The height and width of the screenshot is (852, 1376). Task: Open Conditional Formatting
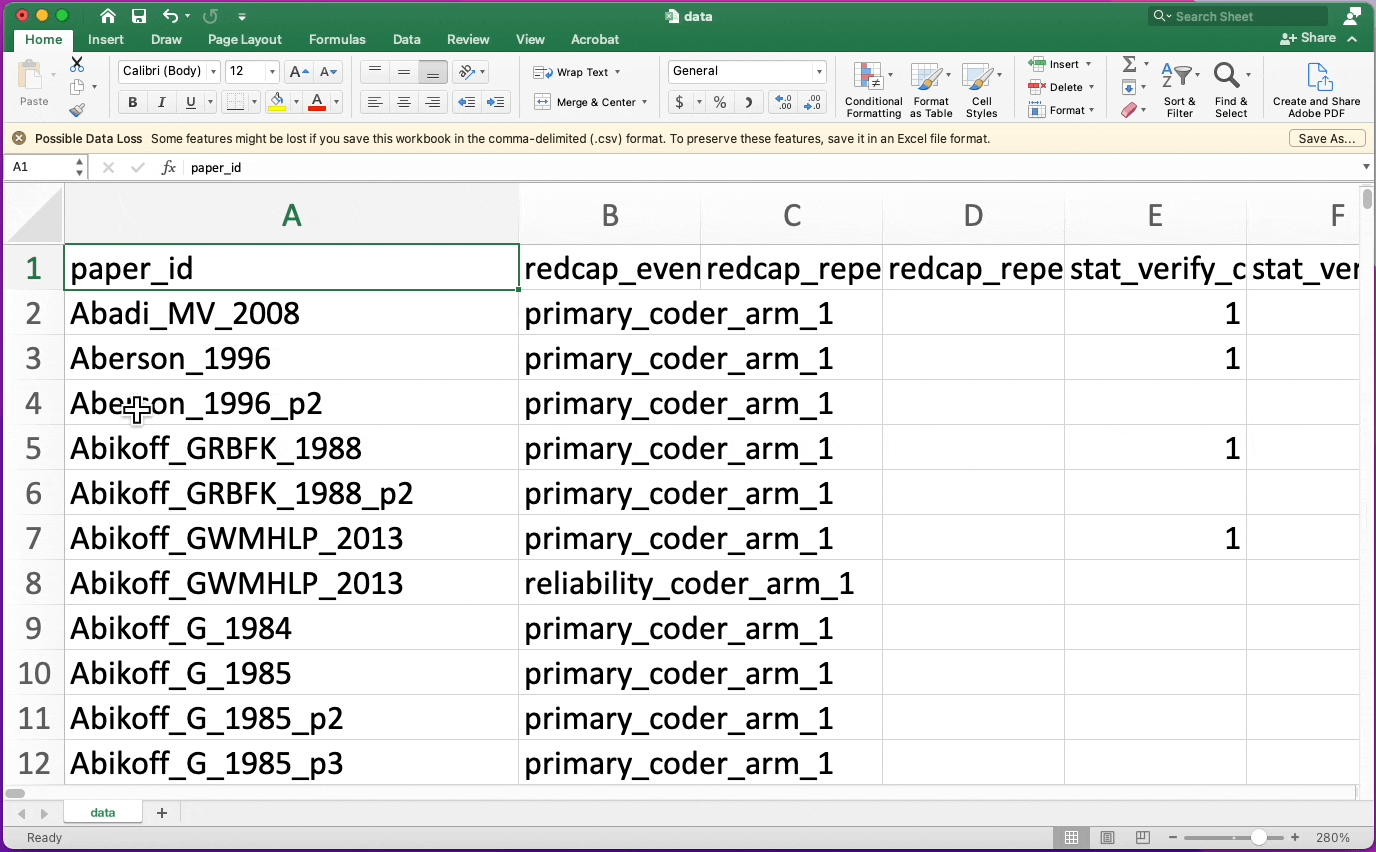(873, 89)
